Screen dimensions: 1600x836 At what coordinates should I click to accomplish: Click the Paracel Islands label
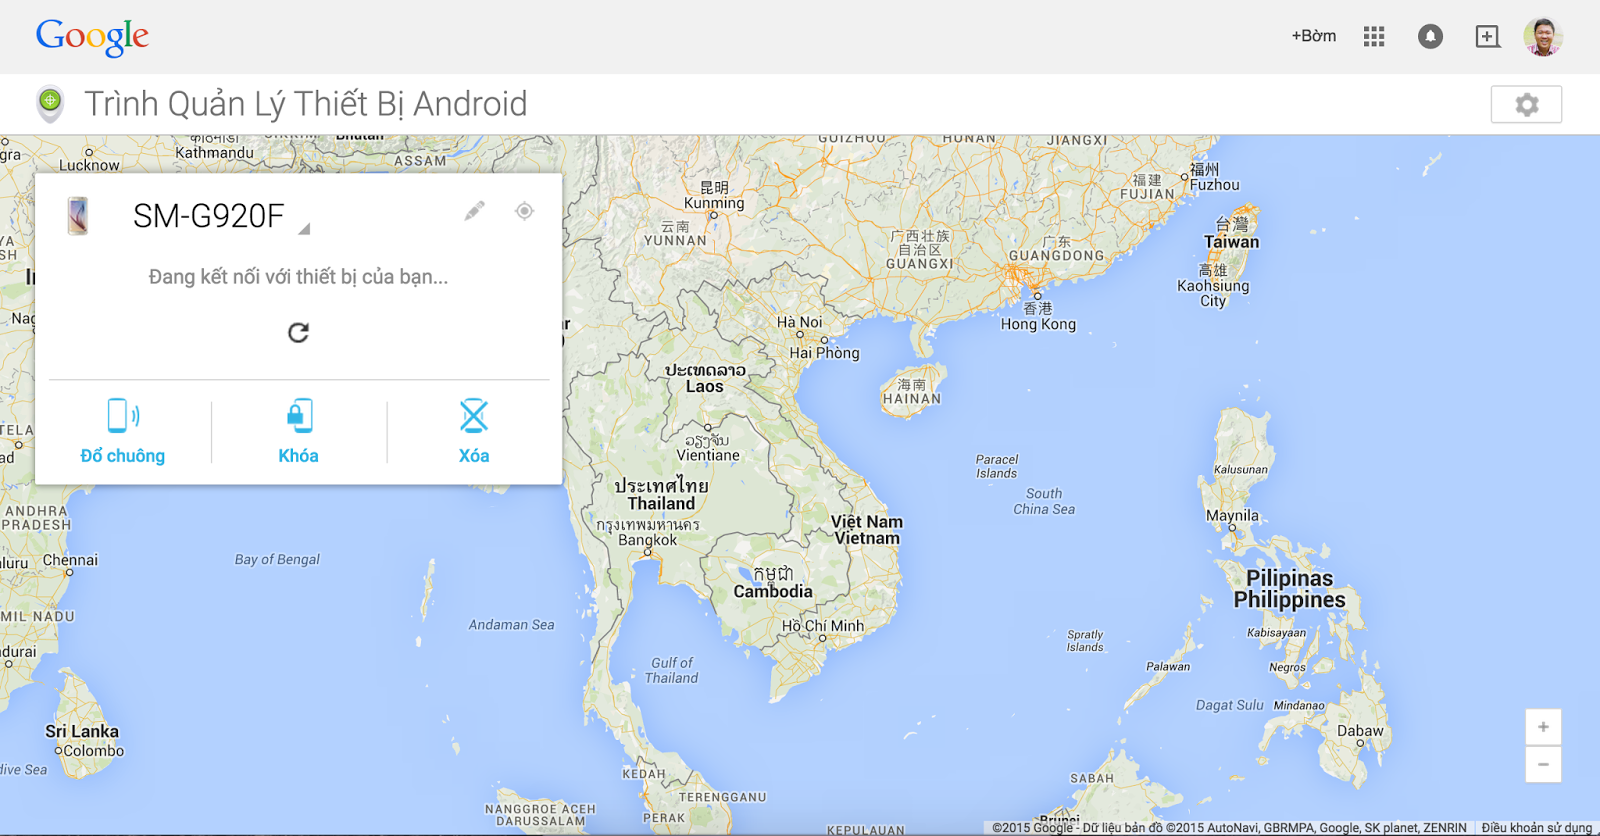997,467
